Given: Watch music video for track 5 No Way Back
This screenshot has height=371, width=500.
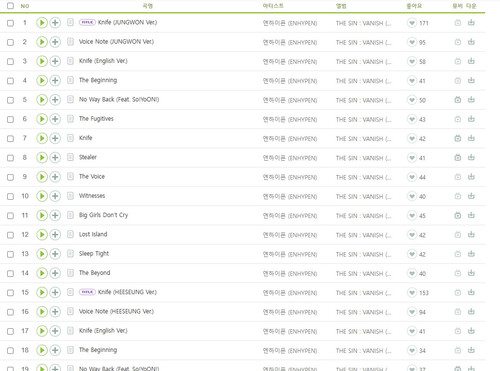Looking at the screenshot, I should (458, 100).
